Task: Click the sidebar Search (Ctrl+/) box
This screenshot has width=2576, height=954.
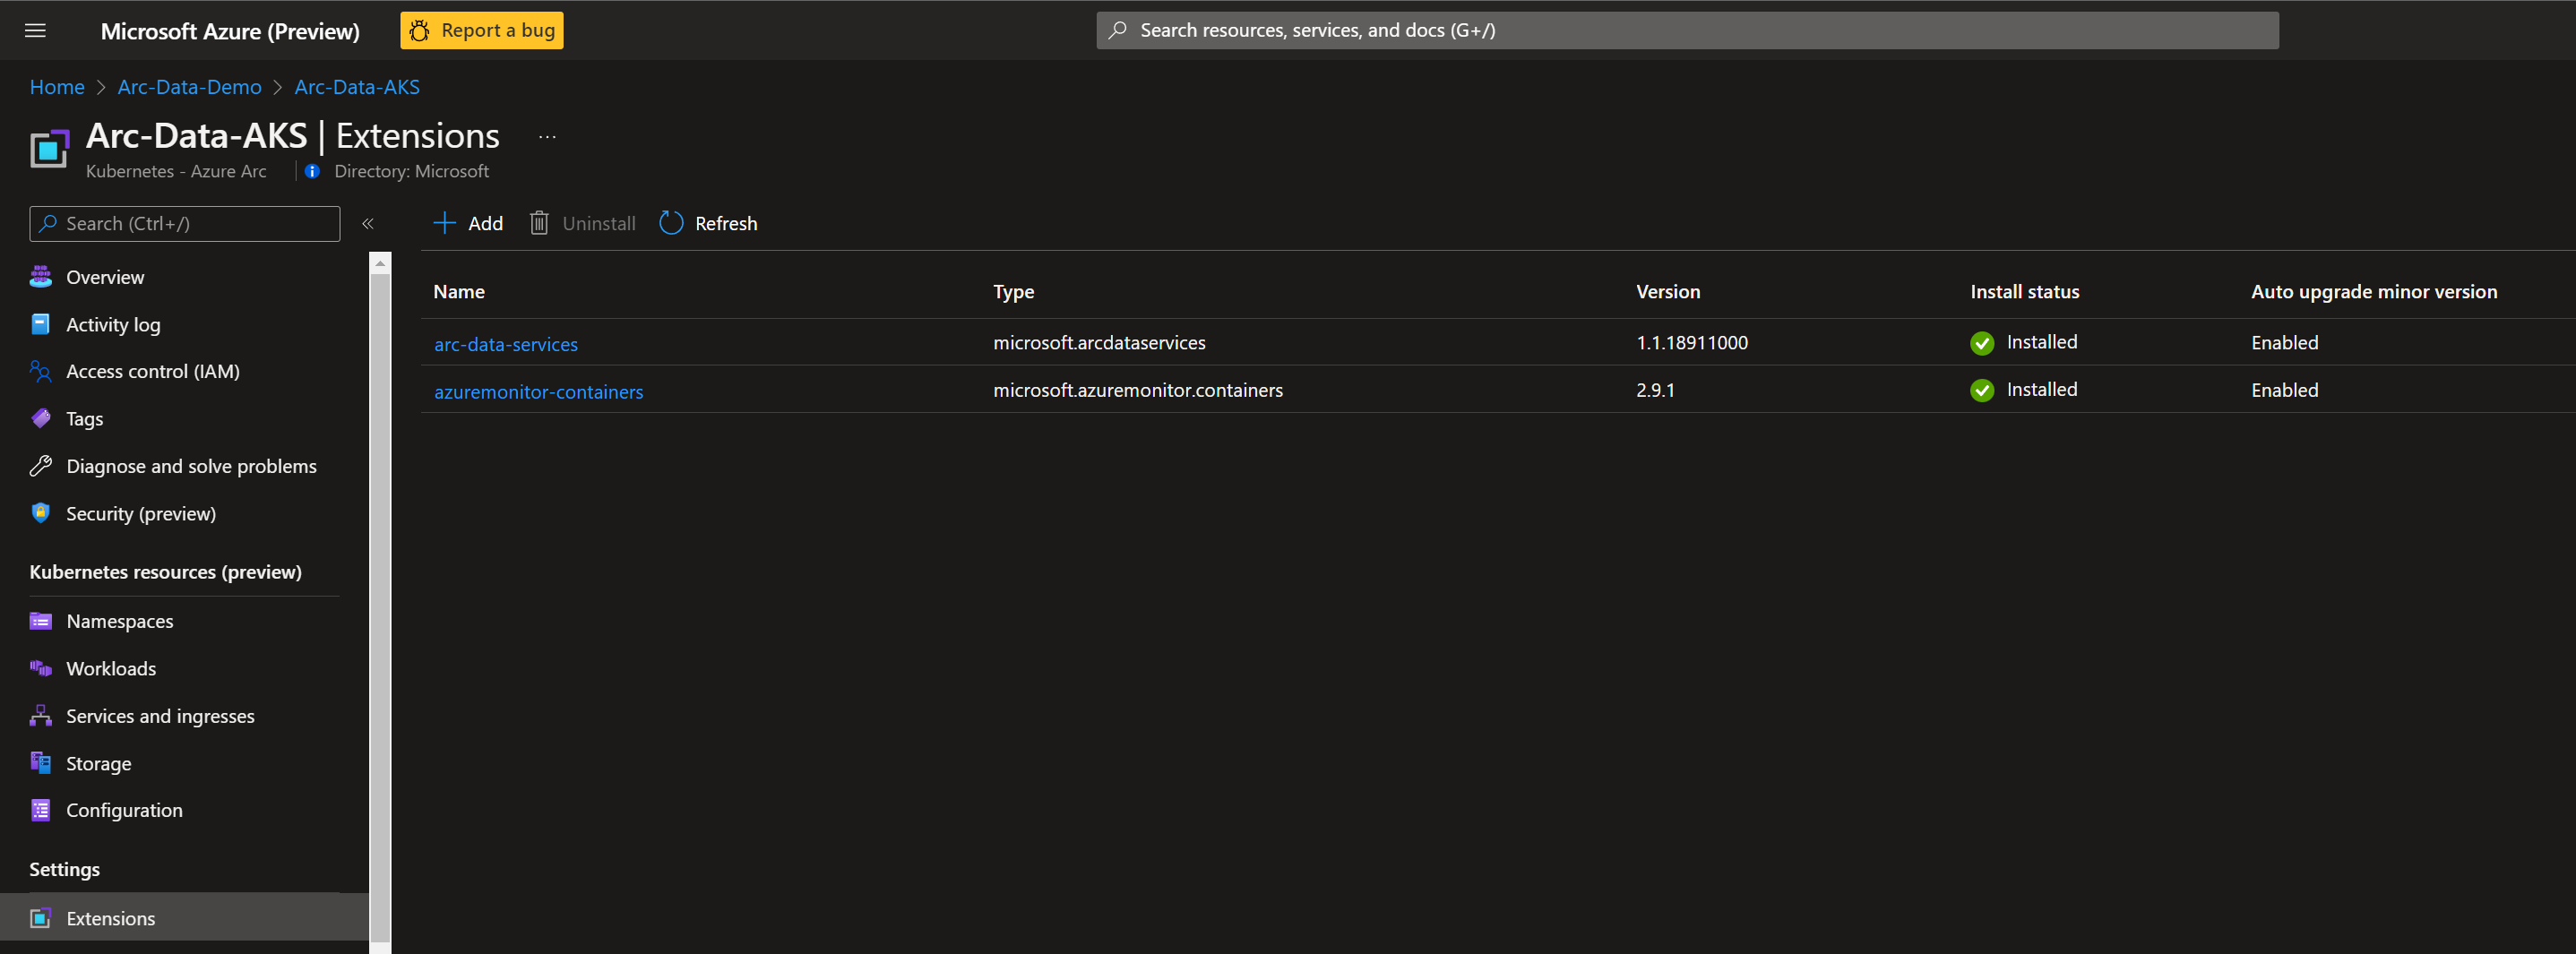Action: [185, 223]
